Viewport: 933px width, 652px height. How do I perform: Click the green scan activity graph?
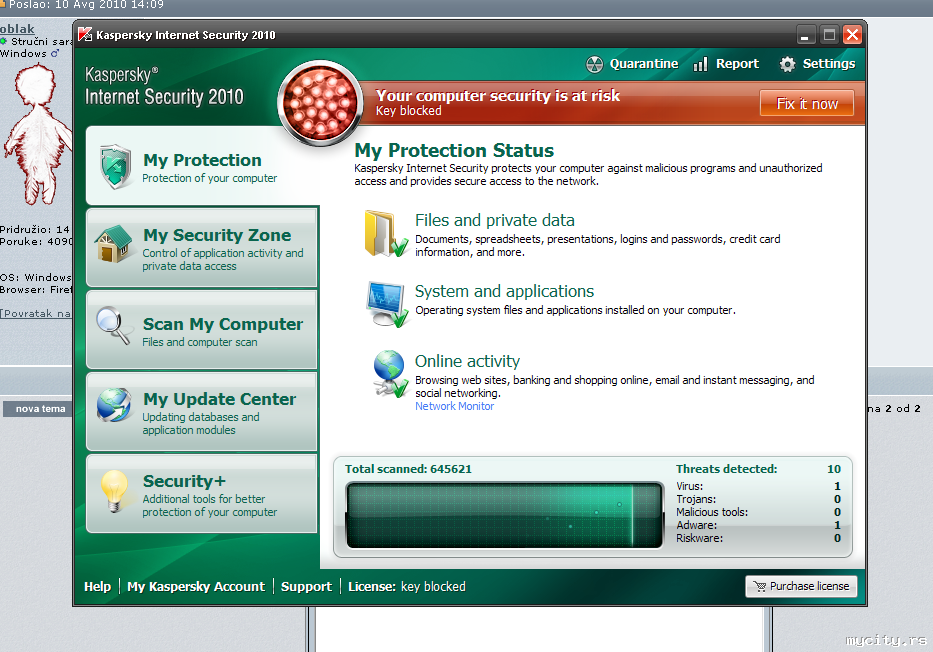pyautogui.click(x=505, y=515)
